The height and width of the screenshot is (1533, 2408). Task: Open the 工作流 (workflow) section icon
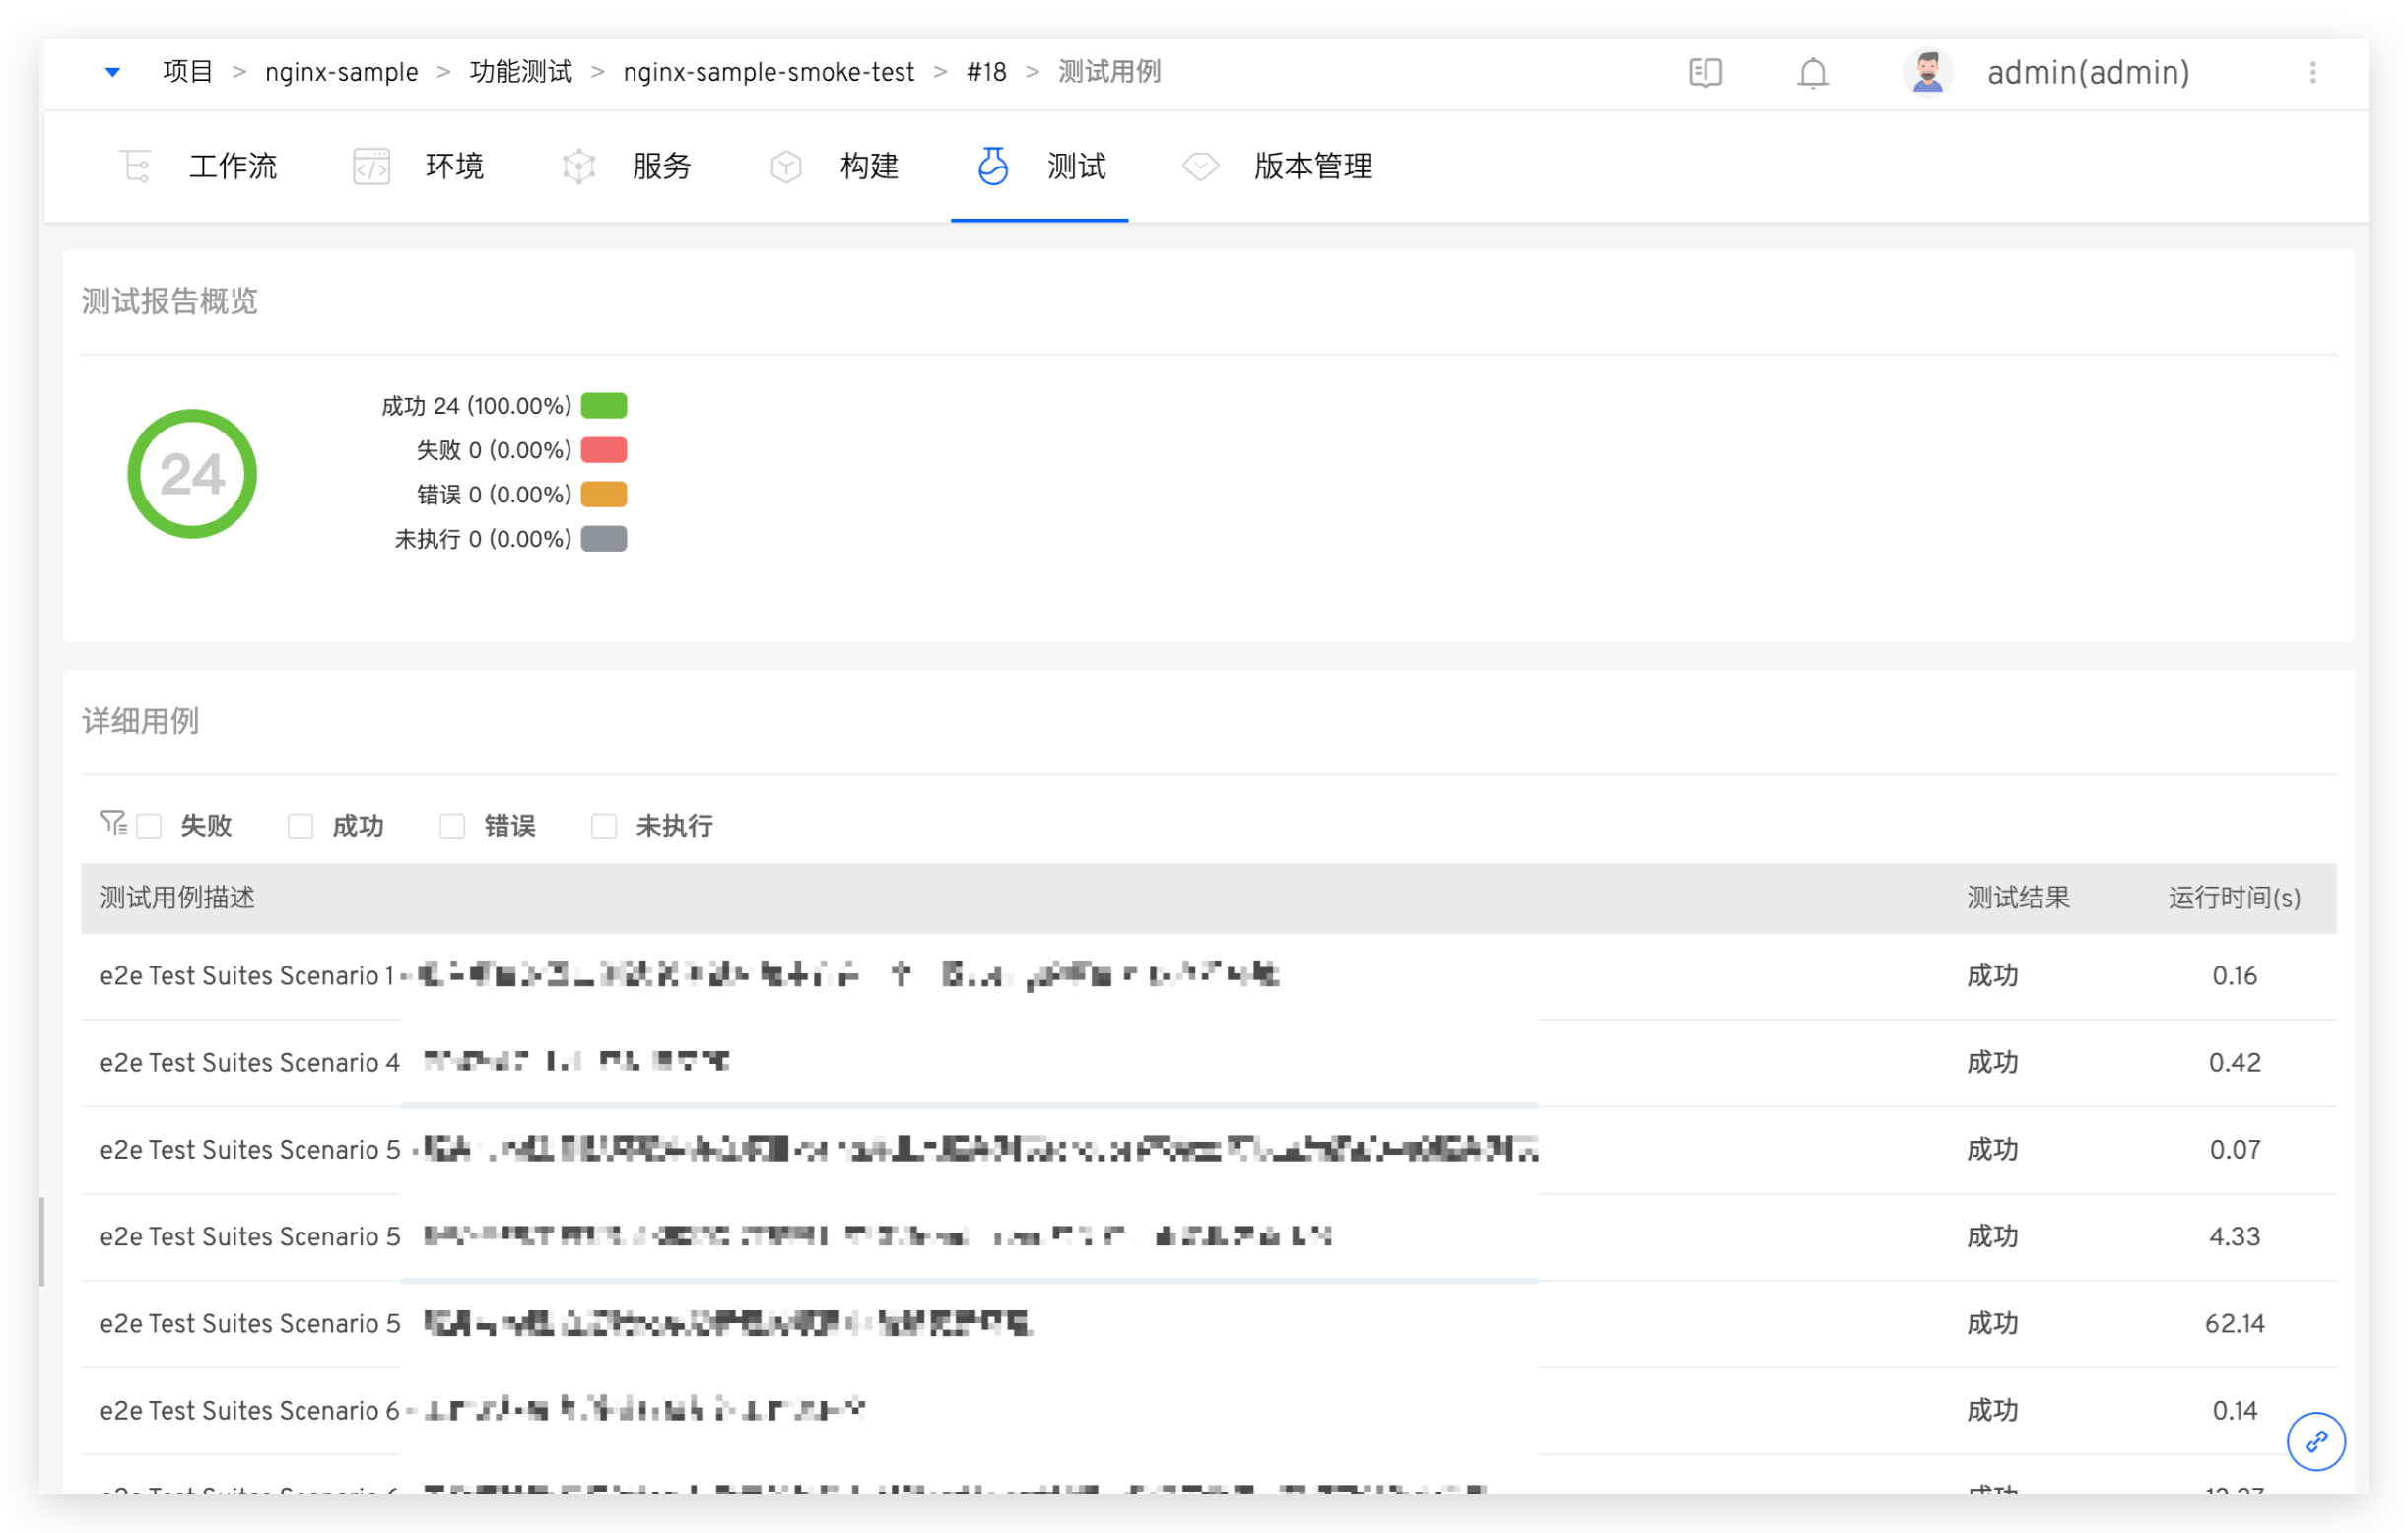pos(135,165)
